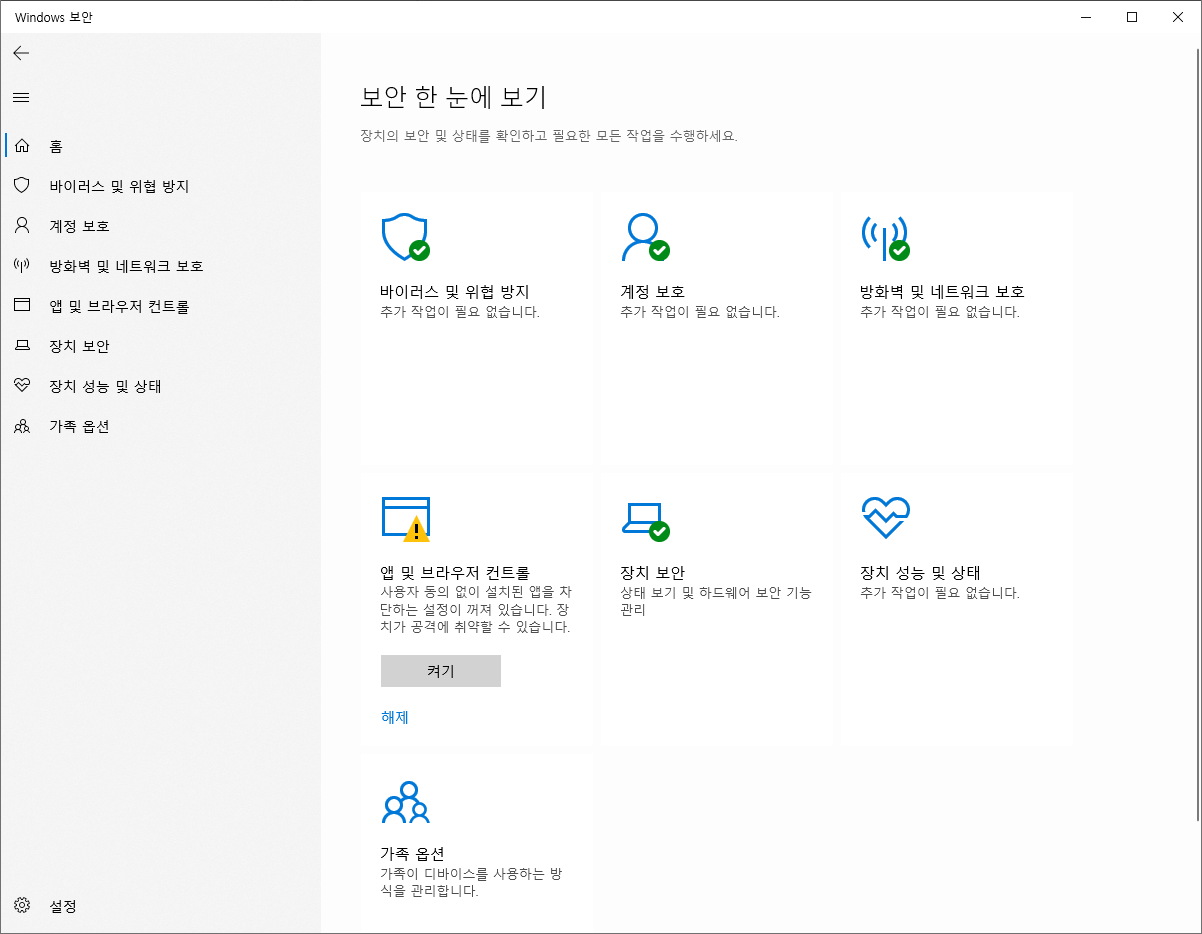The image size is (1202, 934).
Task: Open the 앱 및 브라우저 컨트롤 tile title
Action: [455, 573]
